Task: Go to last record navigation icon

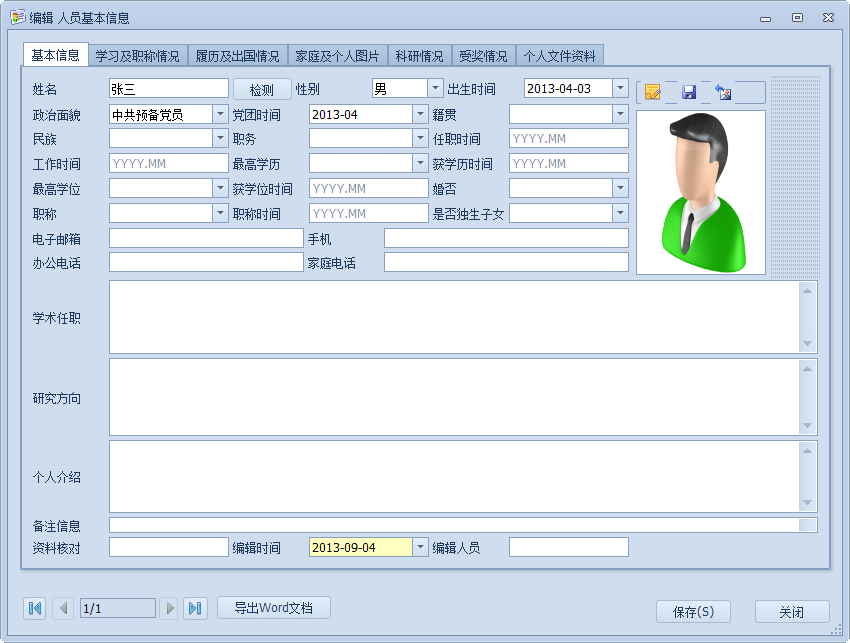Action: 195,608
